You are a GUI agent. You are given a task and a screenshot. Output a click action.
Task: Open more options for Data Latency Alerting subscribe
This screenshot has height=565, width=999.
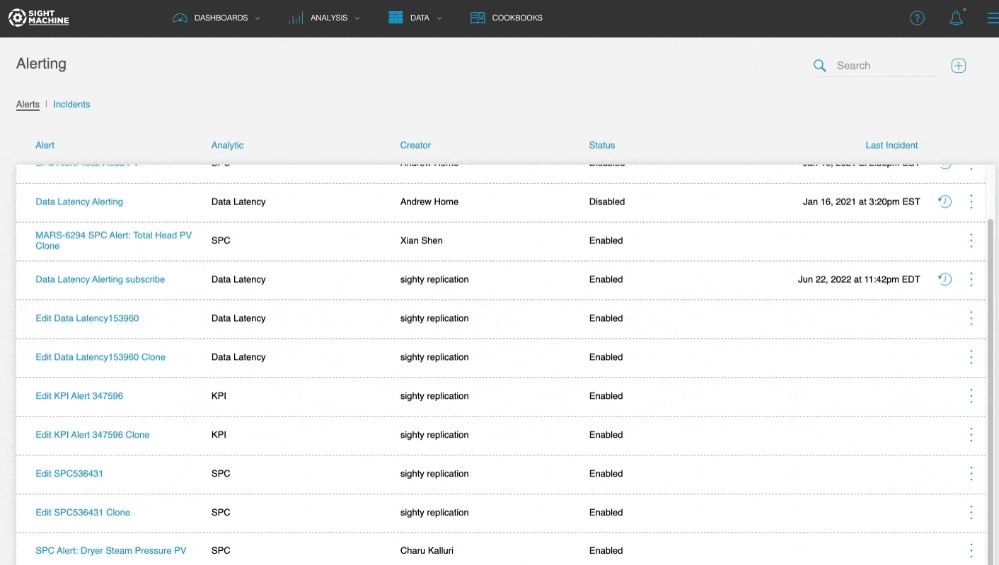(x=971, y=279)
